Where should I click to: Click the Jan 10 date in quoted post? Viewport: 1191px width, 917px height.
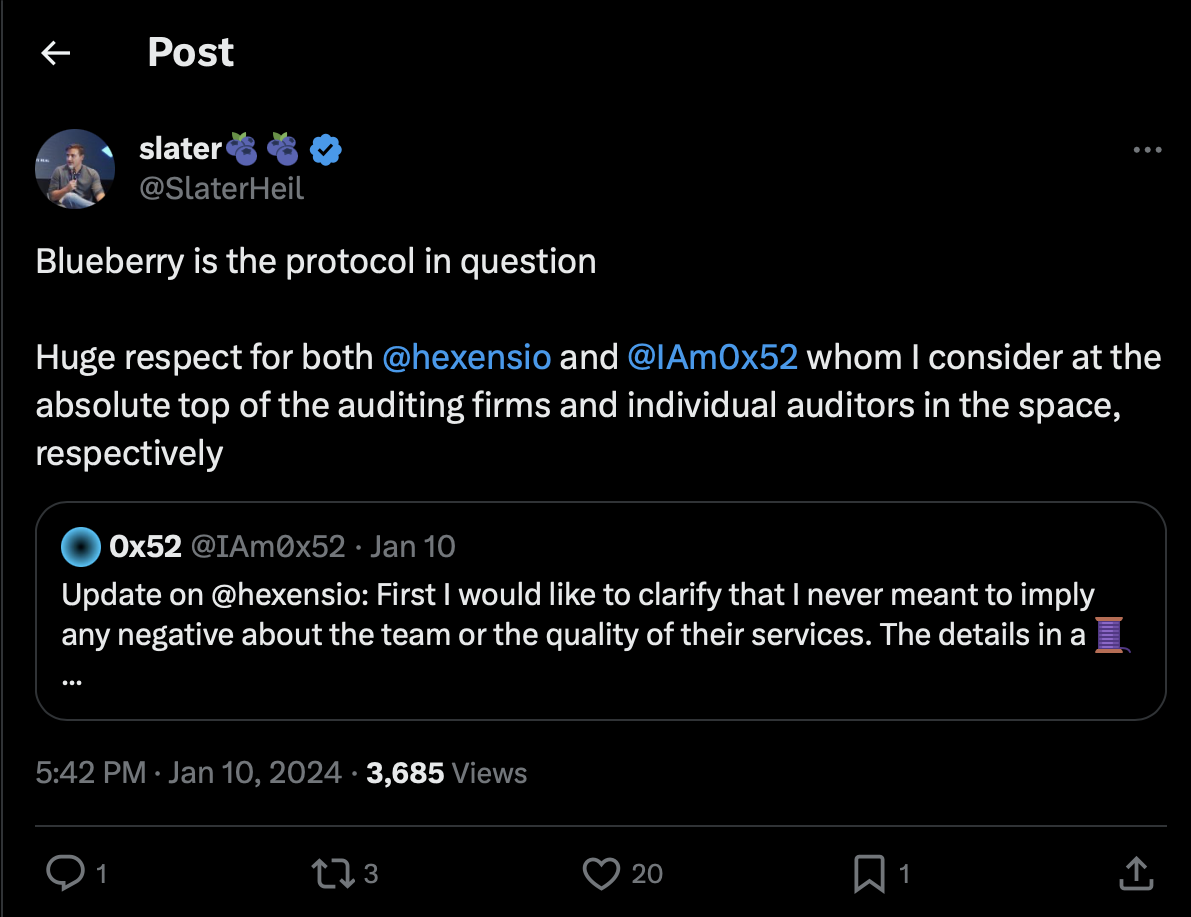click(412, 546)
